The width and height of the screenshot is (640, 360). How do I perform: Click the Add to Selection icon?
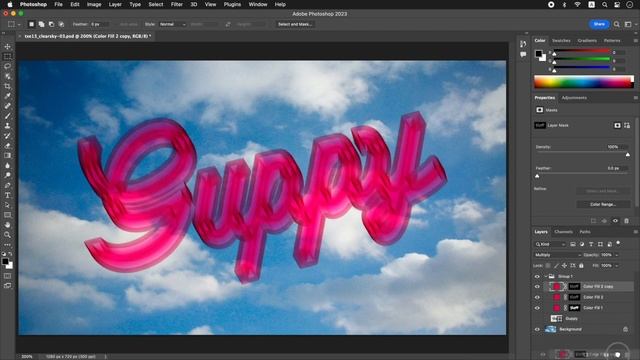pyautogui.click(x=41, y=24)
